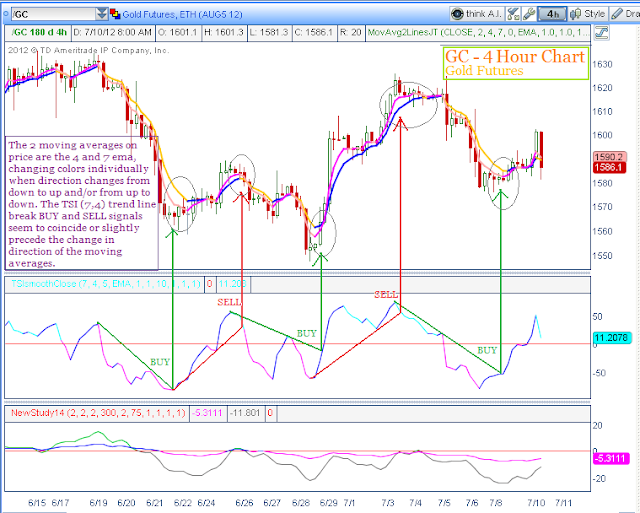Click the O: 1601.1 open value
This screenshot has height=513, width=640.
click(x=178, y=32)
